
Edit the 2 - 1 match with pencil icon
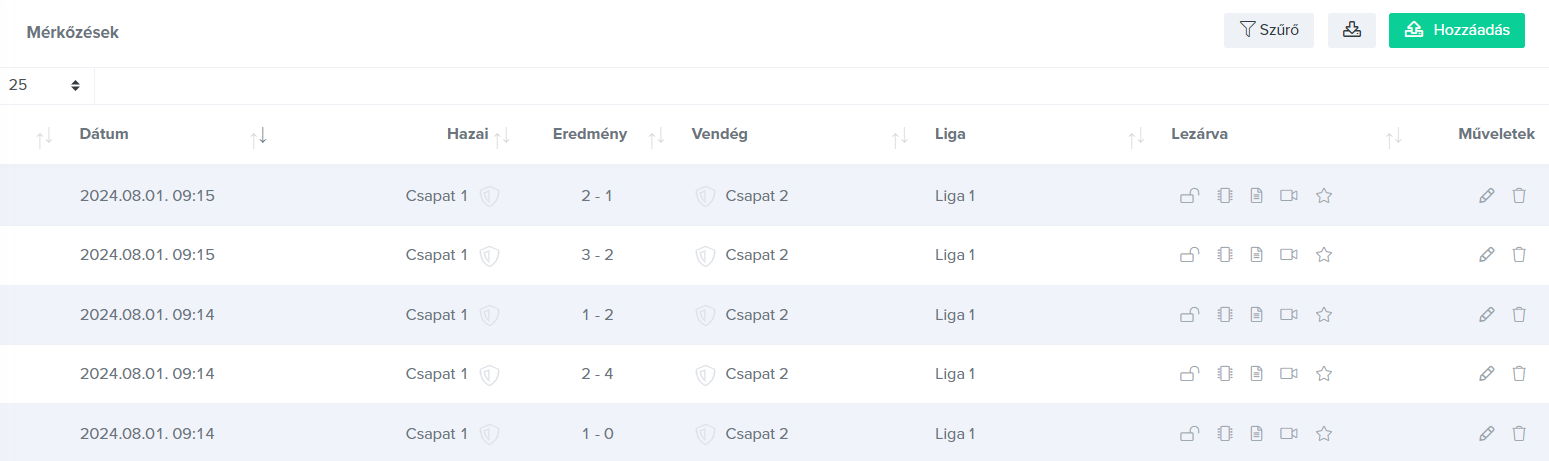tap(1487, 196)
